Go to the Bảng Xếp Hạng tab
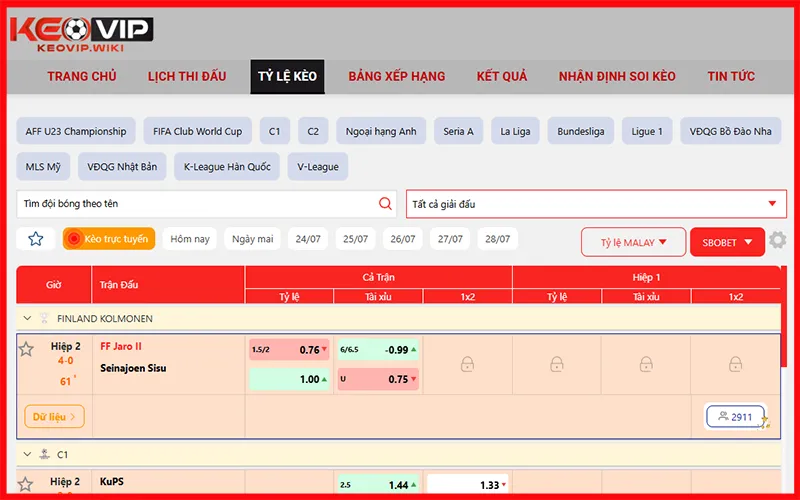800x500 pixels. pos(397,76)
